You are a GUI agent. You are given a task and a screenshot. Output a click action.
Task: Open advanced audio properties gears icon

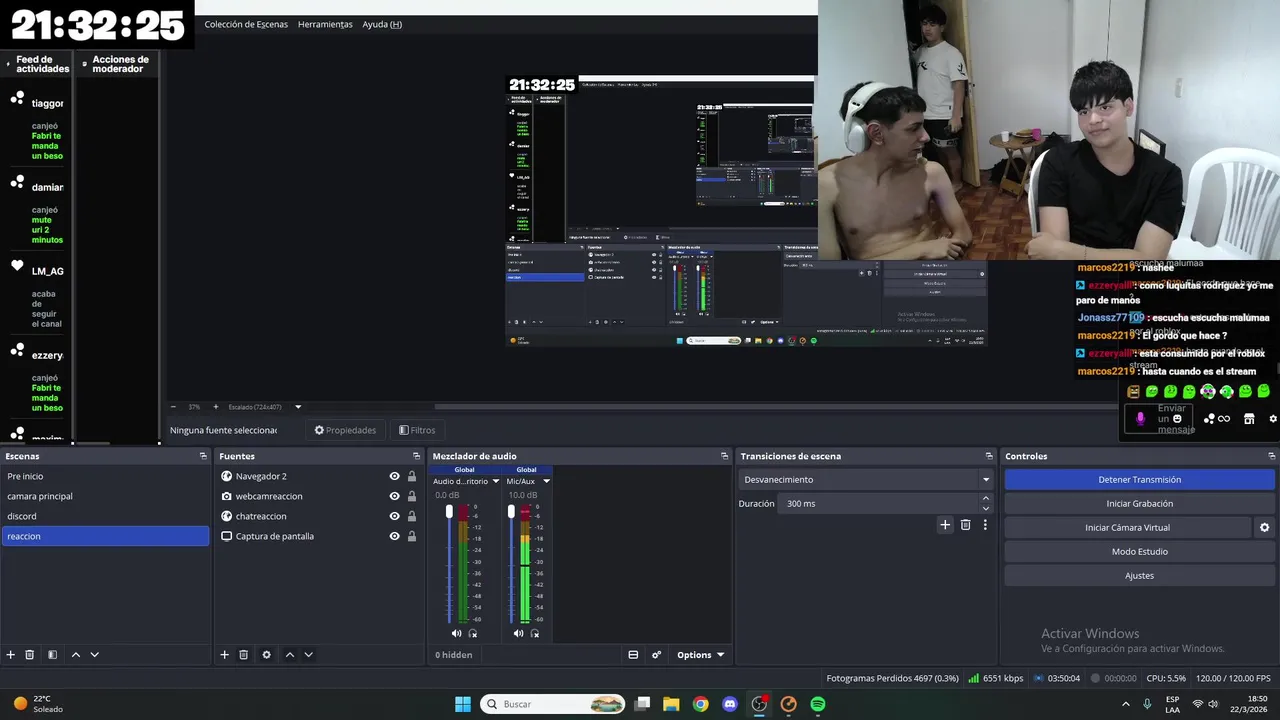pyautogui.click(x=657, y=655)
